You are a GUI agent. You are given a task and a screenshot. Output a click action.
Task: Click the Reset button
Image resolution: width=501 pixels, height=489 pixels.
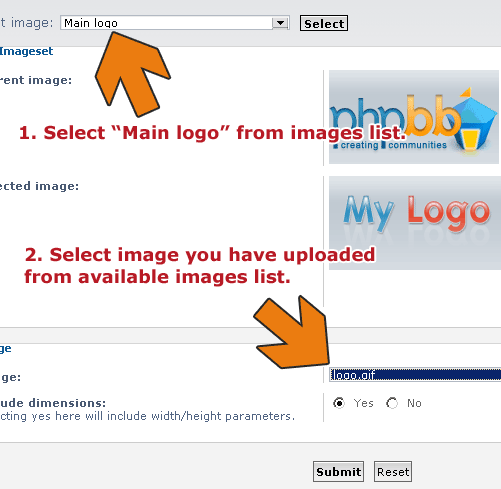click(x=393, y=472)
